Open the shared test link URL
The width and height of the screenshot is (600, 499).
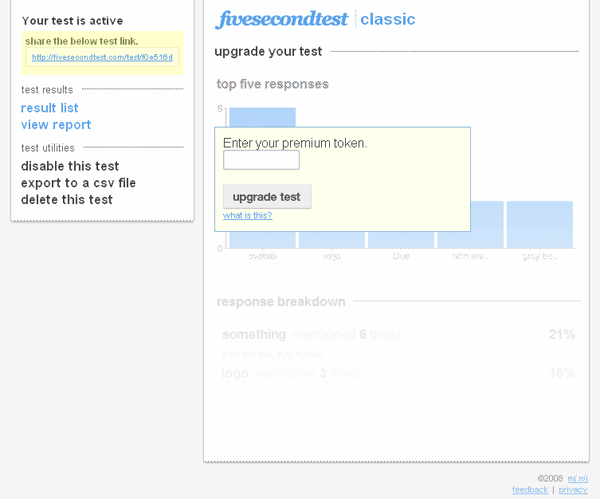[102, 57]
